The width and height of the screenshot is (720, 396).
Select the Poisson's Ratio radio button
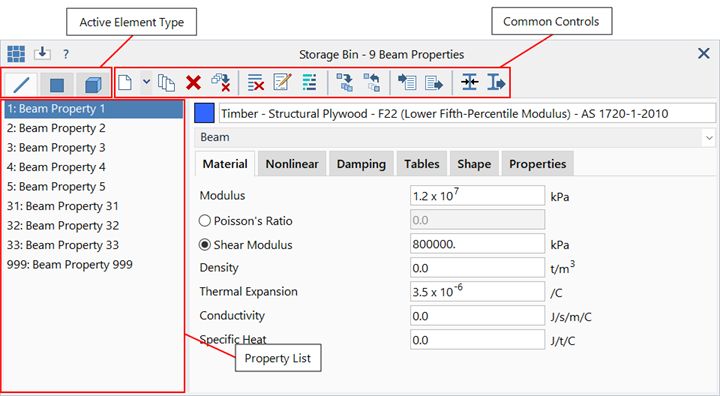pos(205,221)
